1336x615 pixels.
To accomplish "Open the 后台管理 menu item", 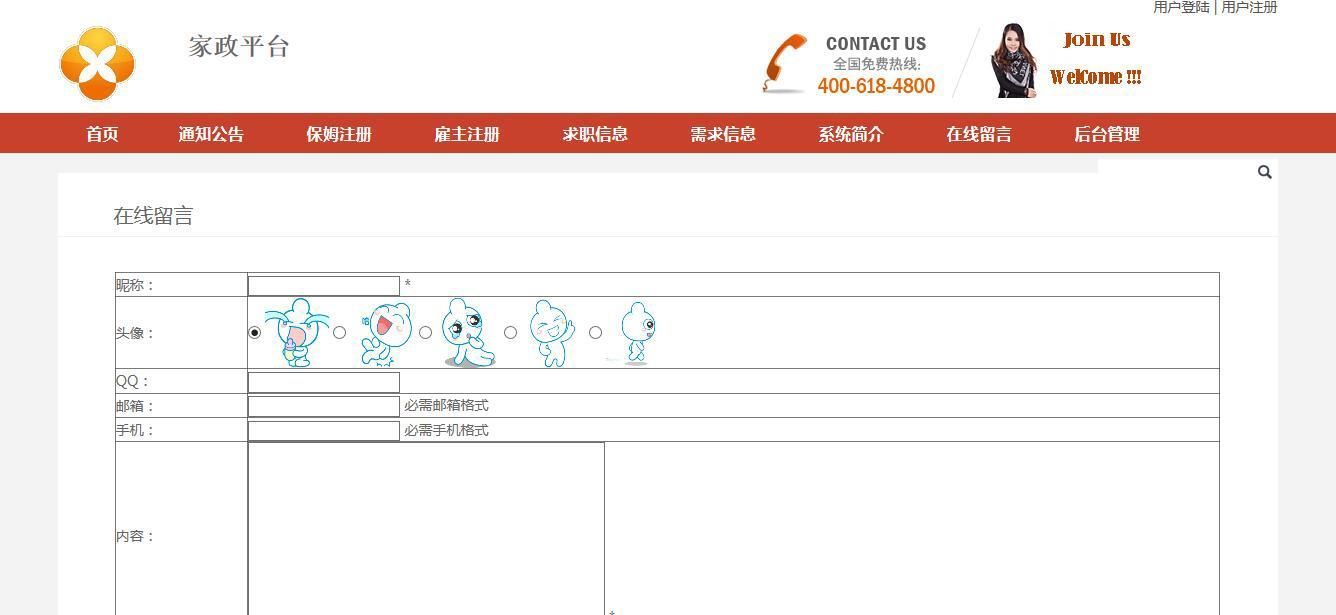I will [x=1107, y=134].
